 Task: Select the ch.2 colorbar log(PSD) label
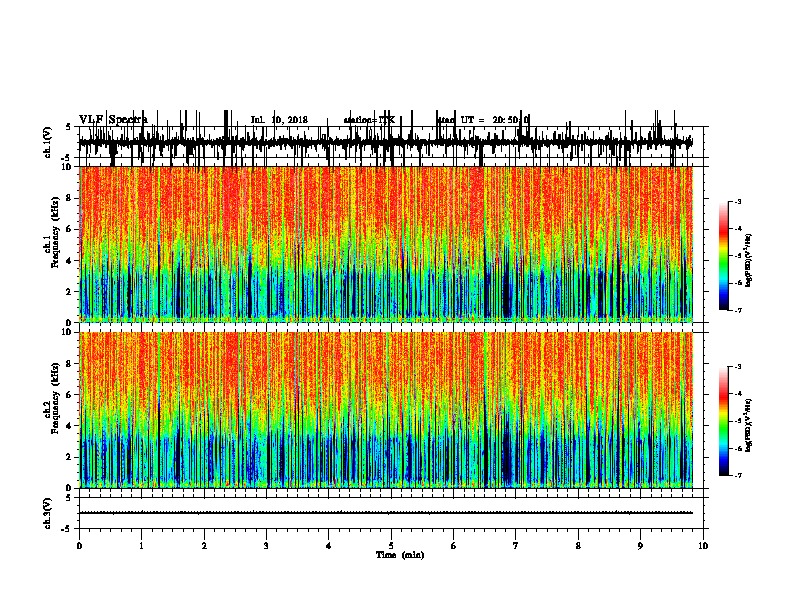point(748,425)
